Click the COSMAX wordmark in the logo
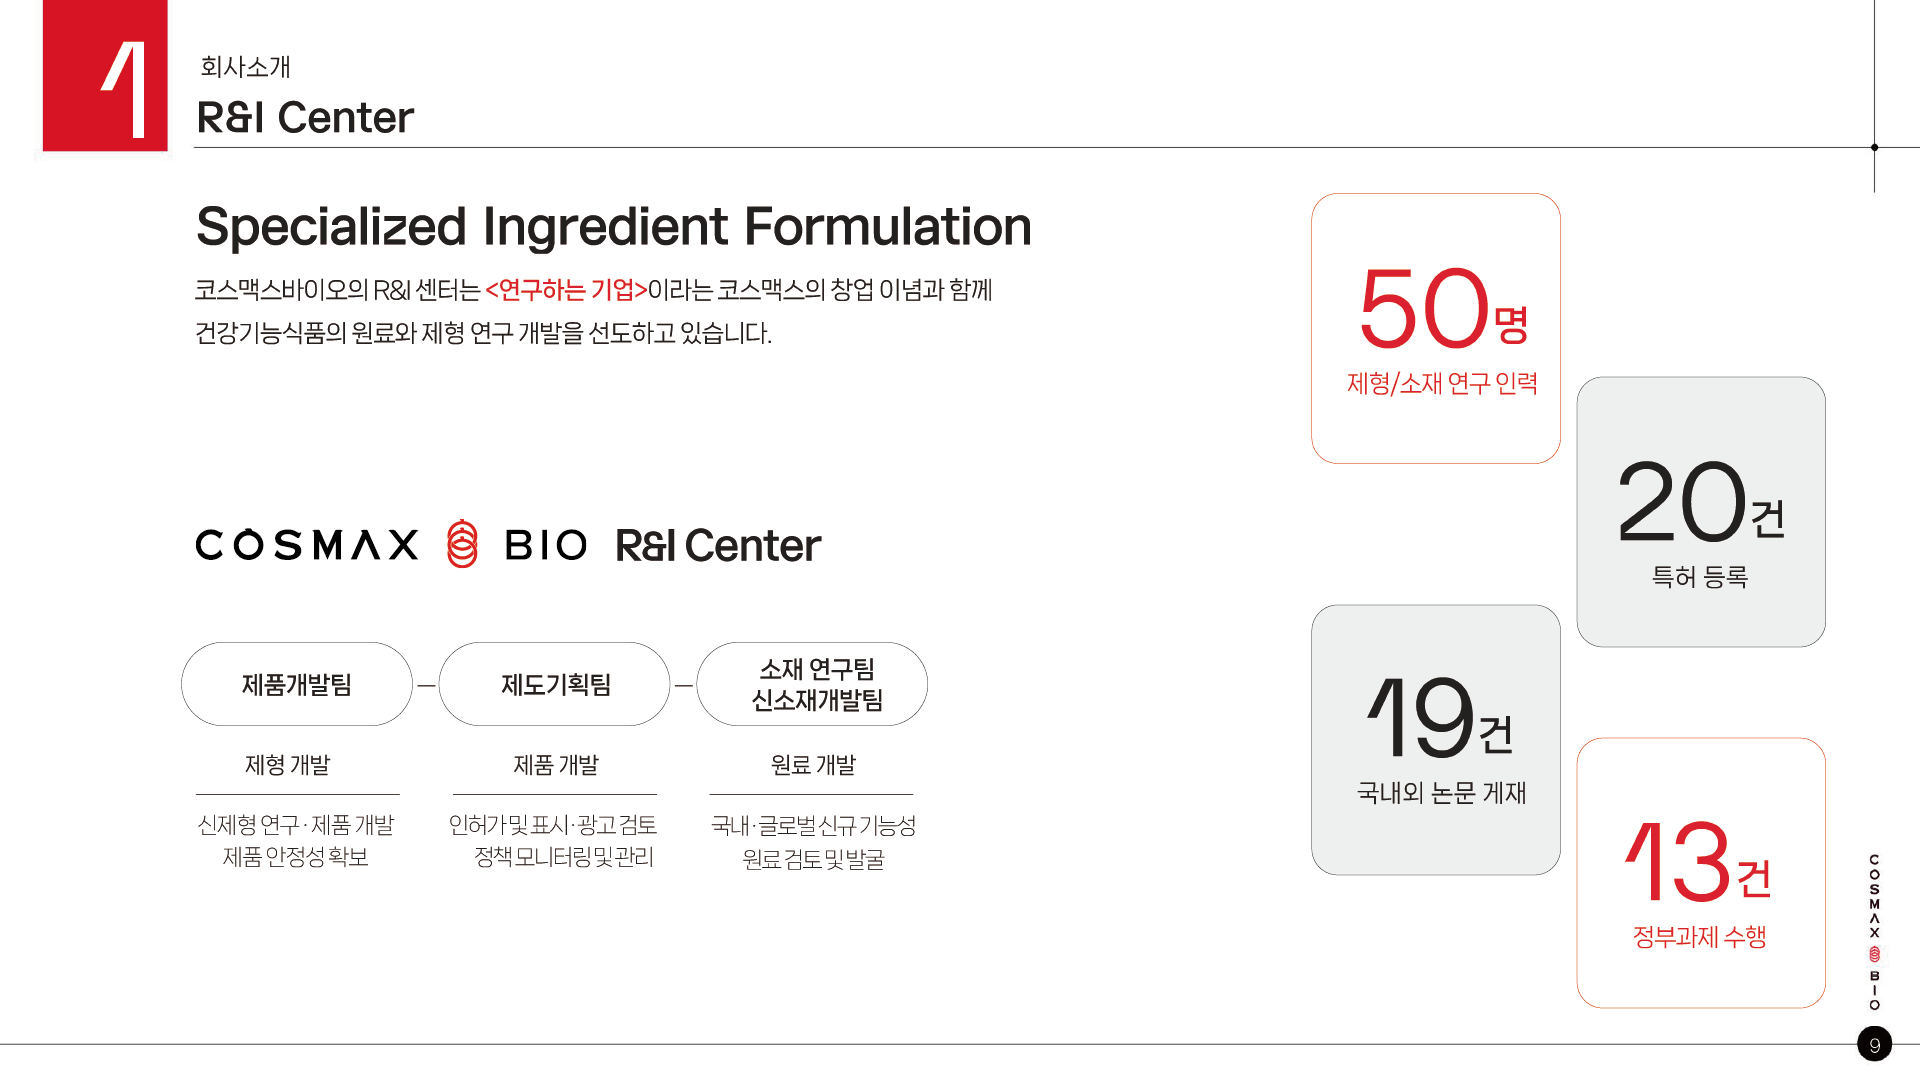Image resolution: width=1920 pixels, height=1080 pixels. pyautogui.click(x=307, y=545)
